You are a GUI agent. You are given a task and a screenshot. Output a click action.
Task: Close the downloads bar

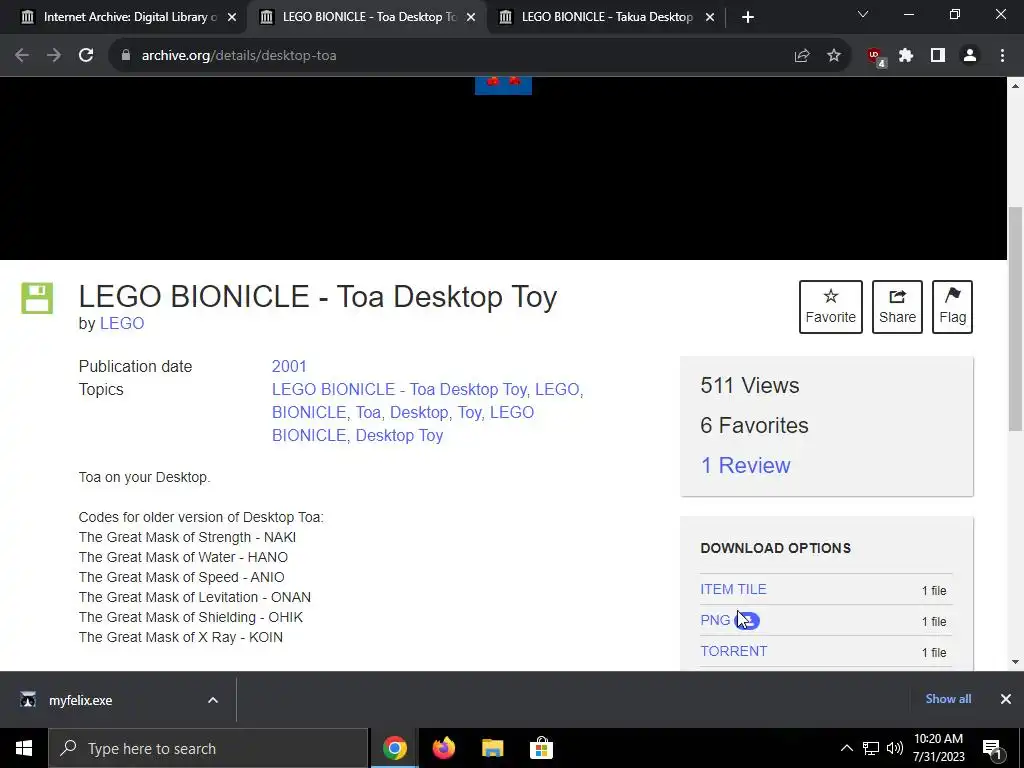tap(1006, 699)
